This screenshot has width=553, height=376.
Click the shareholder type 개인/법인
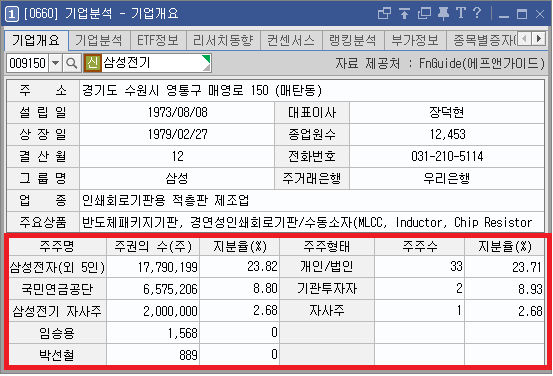[x=326, y=266]
